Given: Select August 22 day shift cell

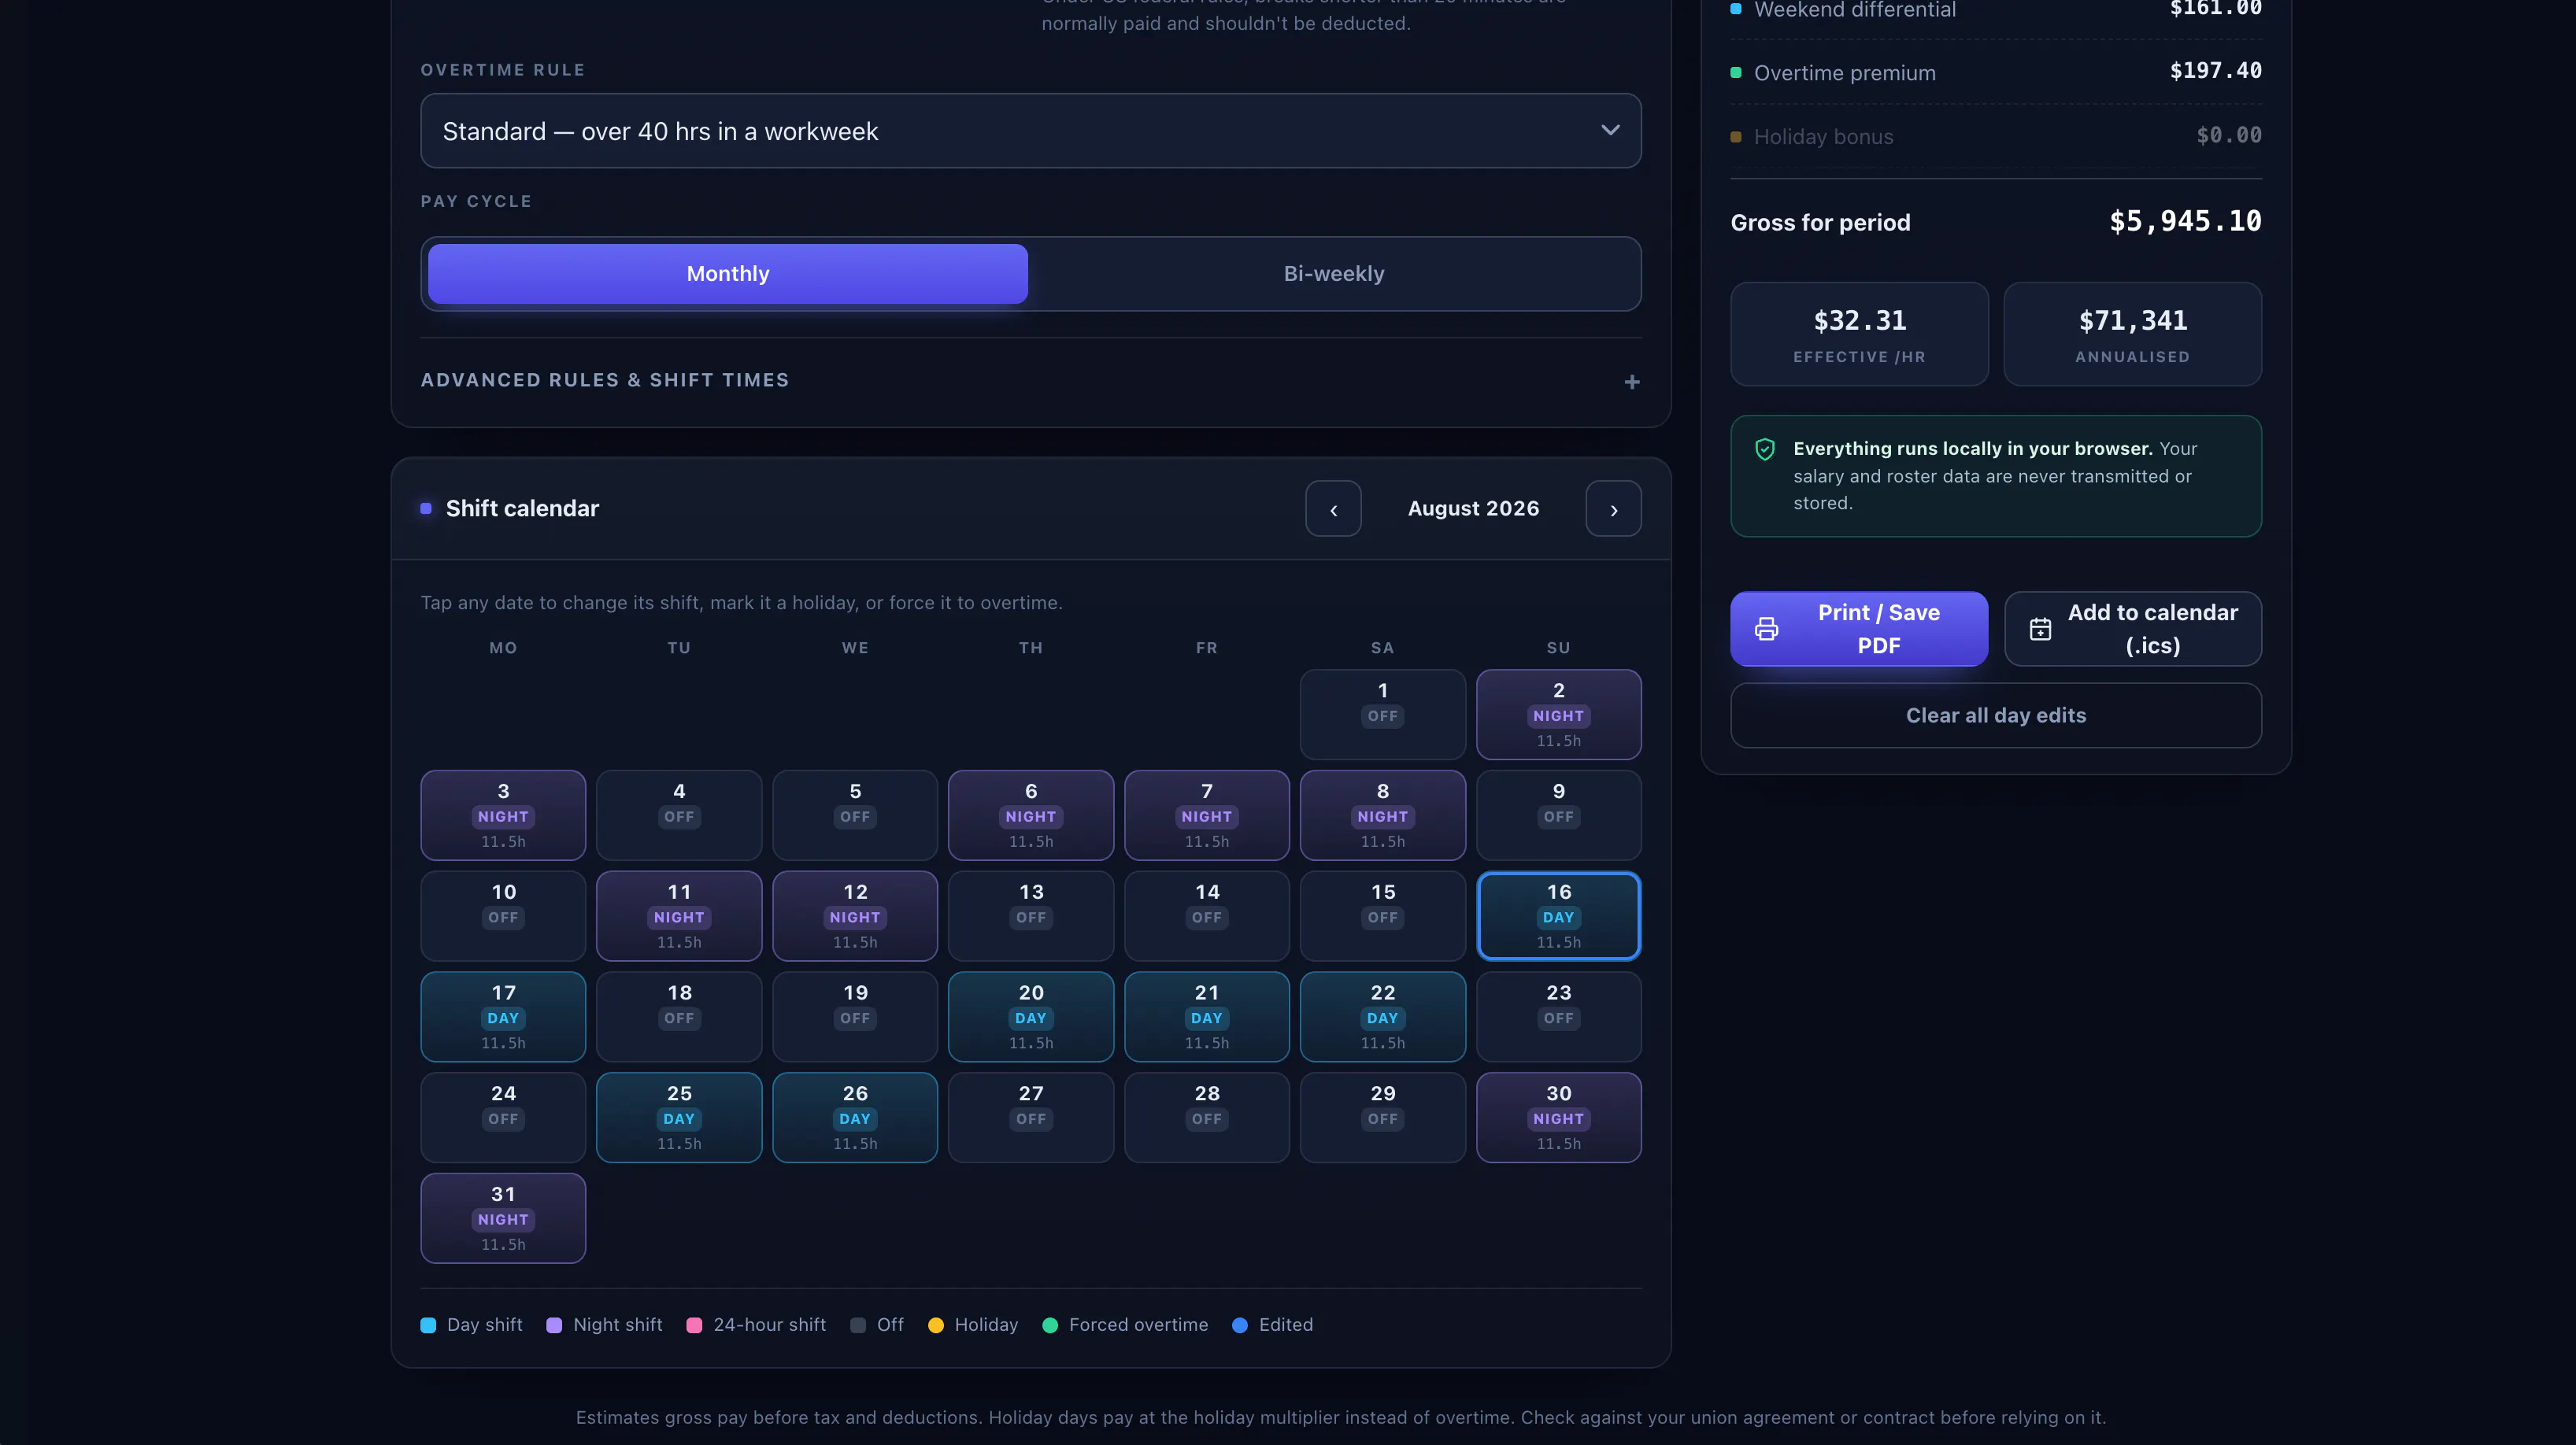Looking at the screenshot, I should pyautogui.click(x=1382, y=1018).
